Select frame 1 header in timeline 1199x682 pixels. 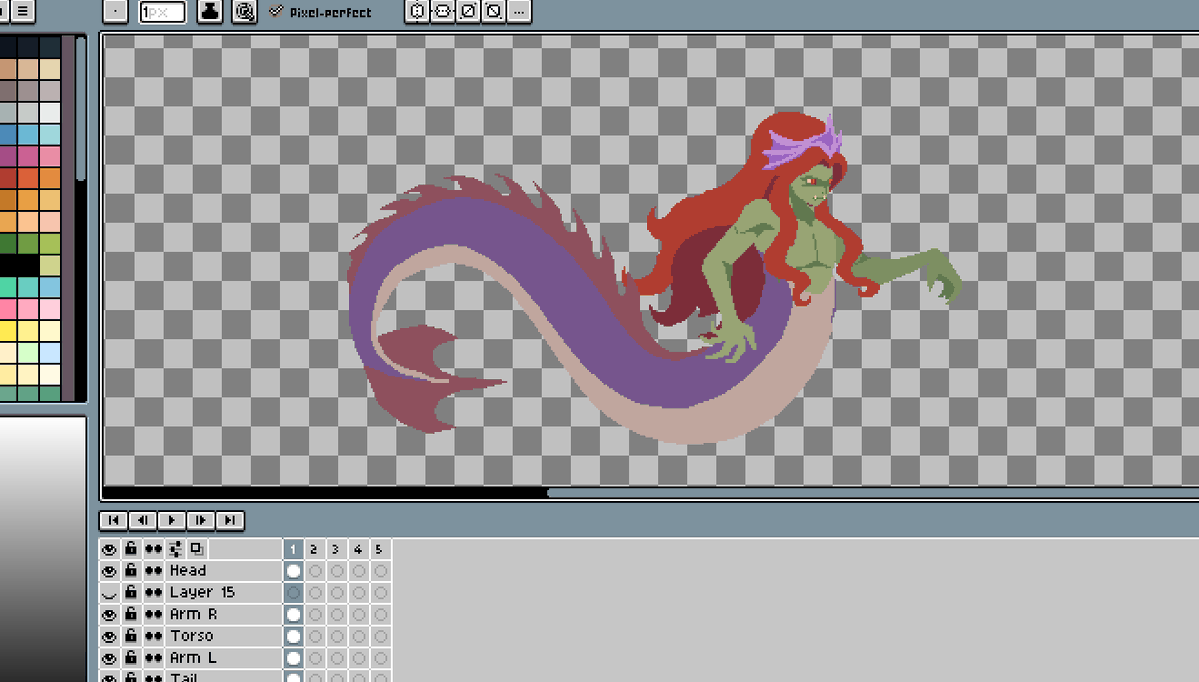pos(293,549)
